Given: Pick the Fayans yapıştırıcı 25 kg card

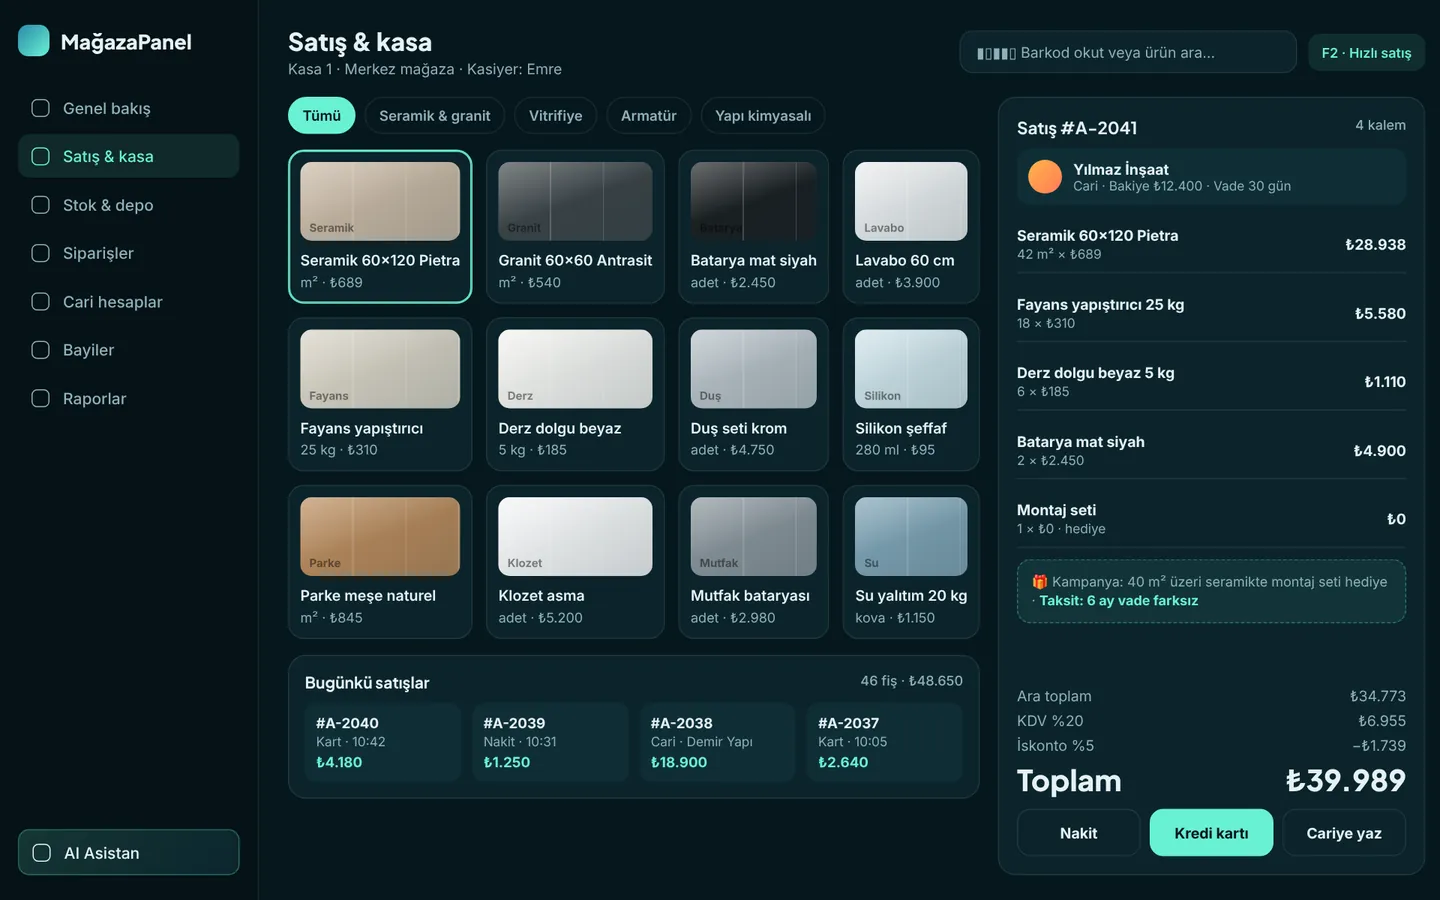Looking at the screenshot, I should [380, 394].
